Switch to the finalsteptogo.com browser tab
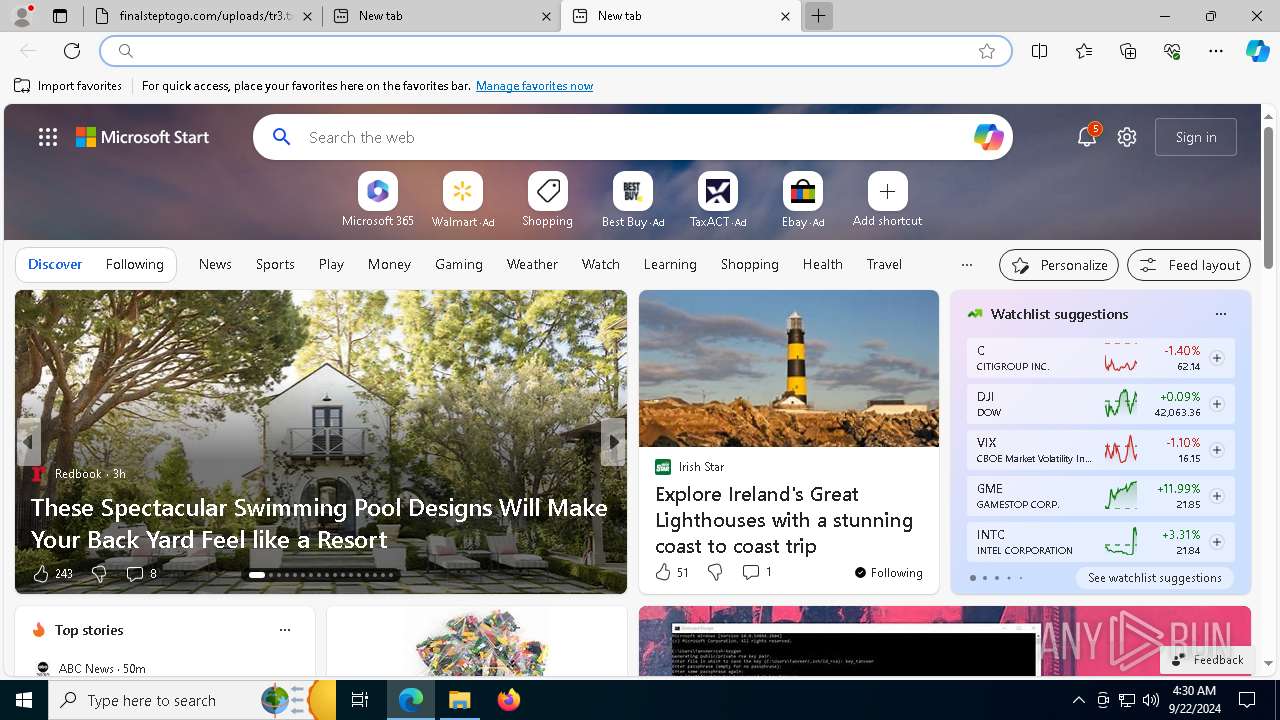The image size is (1280, 720). point(203,16)
